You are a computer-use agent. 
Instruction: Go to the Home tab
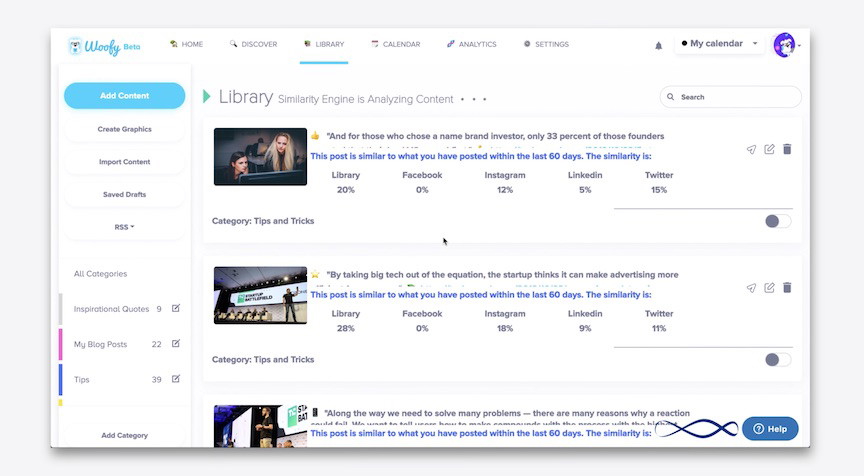(186, 44)
